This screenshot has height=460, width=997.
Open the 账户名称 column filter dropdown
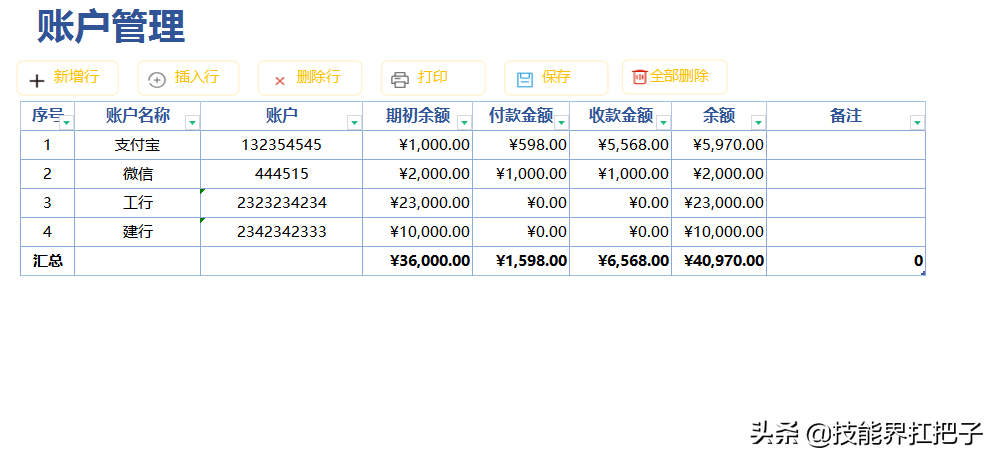pyautogui.click(x=192, y=123)
